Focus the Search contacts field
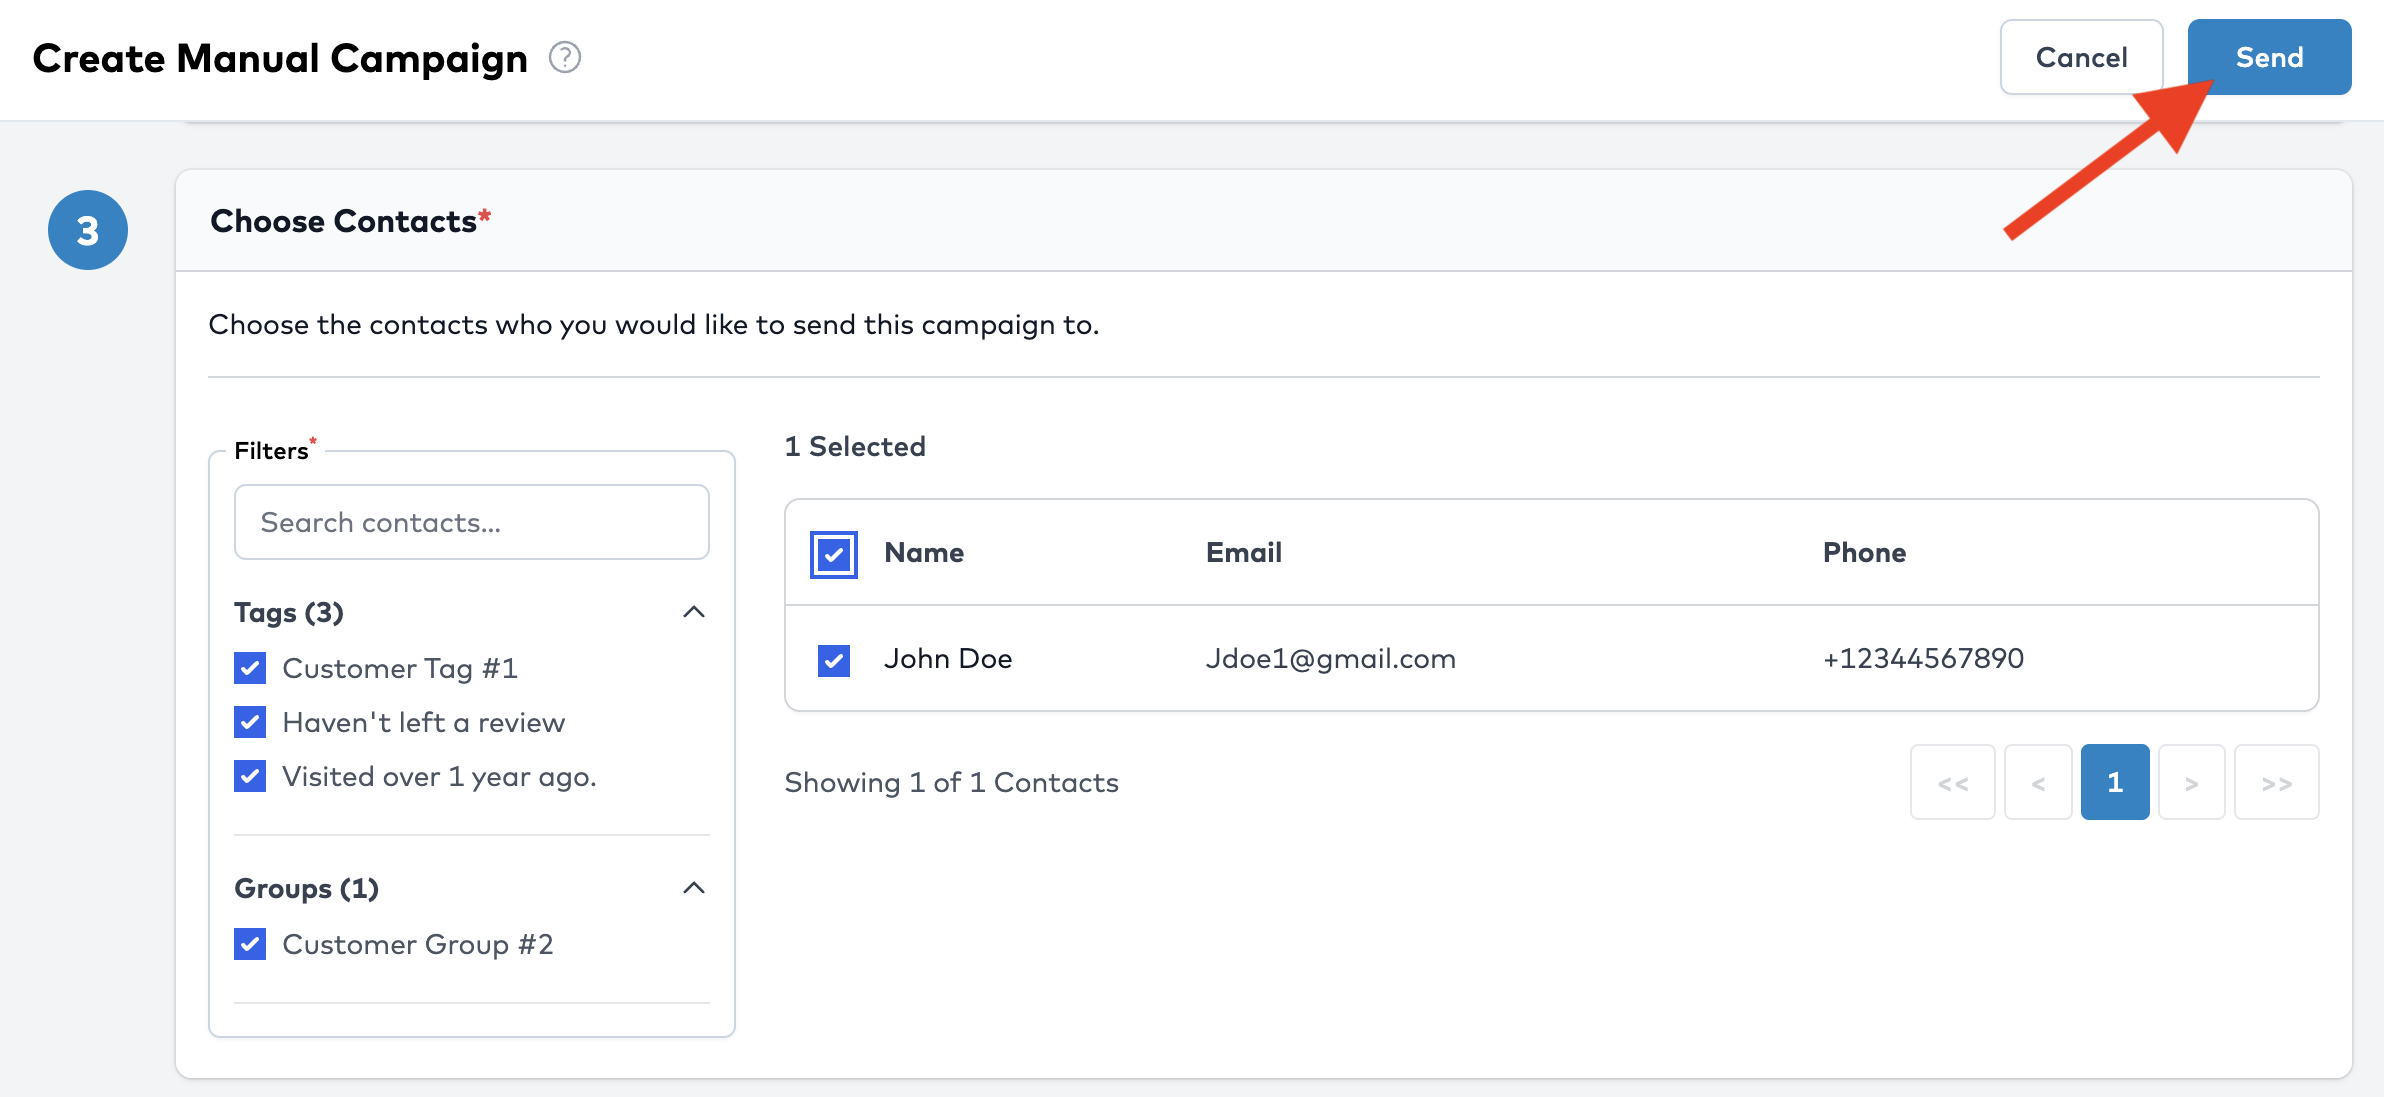 click(x=471, y=522)
